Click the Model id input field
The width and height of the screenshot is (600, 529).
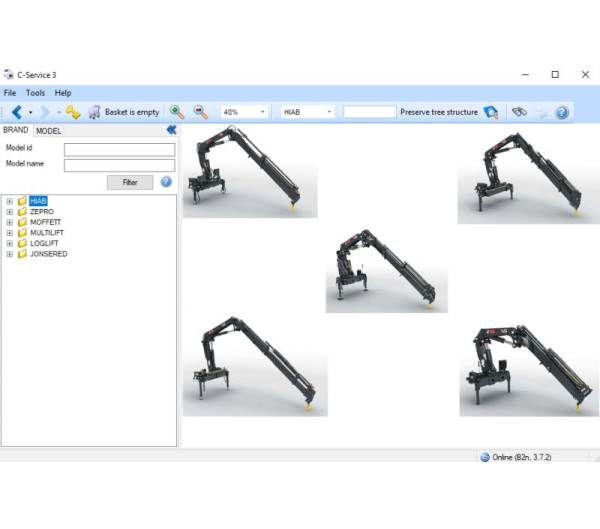[x=119, y=150]
